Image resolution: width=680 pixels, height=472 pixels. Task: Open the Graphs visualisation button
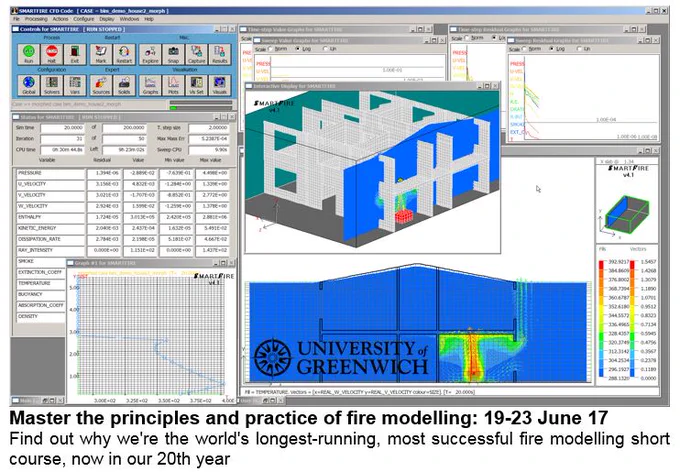(150, 85)
